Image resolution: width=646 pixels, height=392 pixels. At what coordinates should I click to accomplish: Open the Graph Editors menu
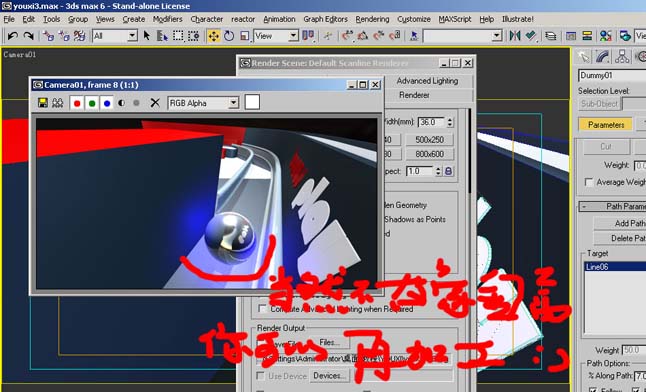click(x=325, y=19)
